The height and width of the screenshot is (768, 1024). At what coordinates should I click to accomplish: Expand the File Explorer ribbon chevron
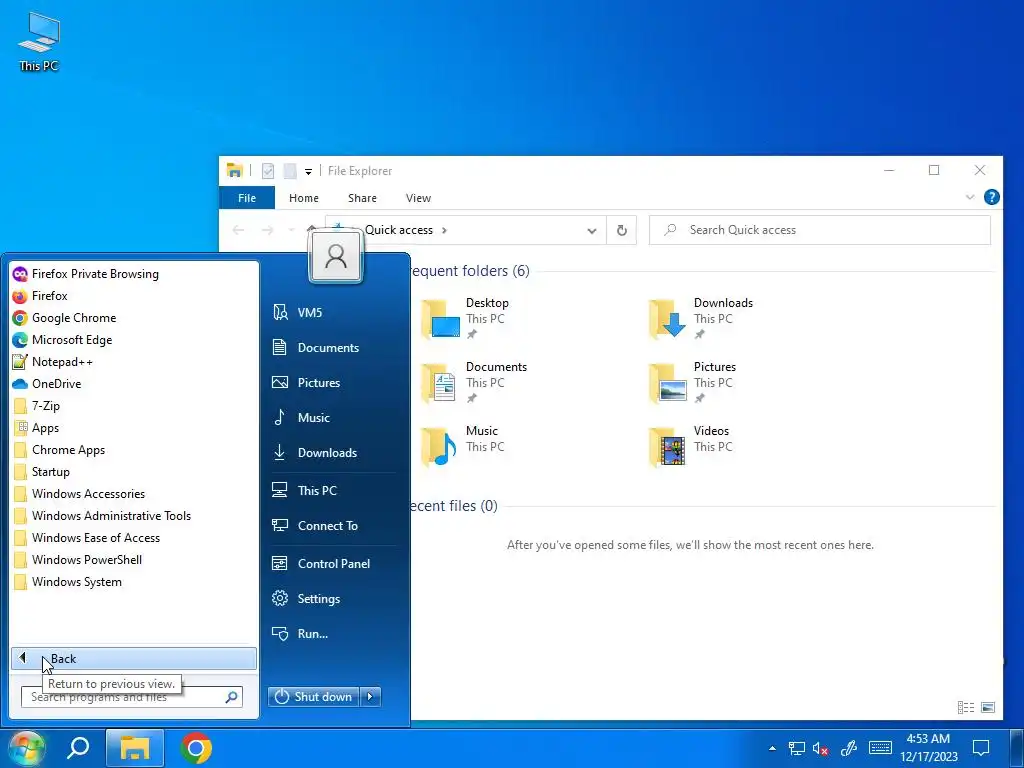click(x=970, y=197)
